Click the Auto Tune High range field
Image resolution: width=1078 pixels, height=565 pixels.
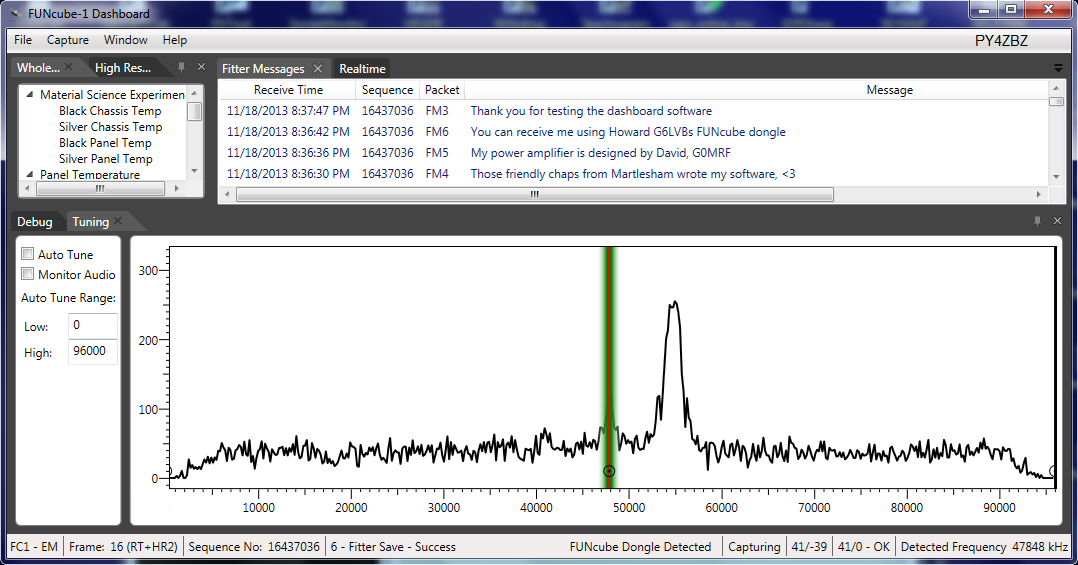(92, 352)
